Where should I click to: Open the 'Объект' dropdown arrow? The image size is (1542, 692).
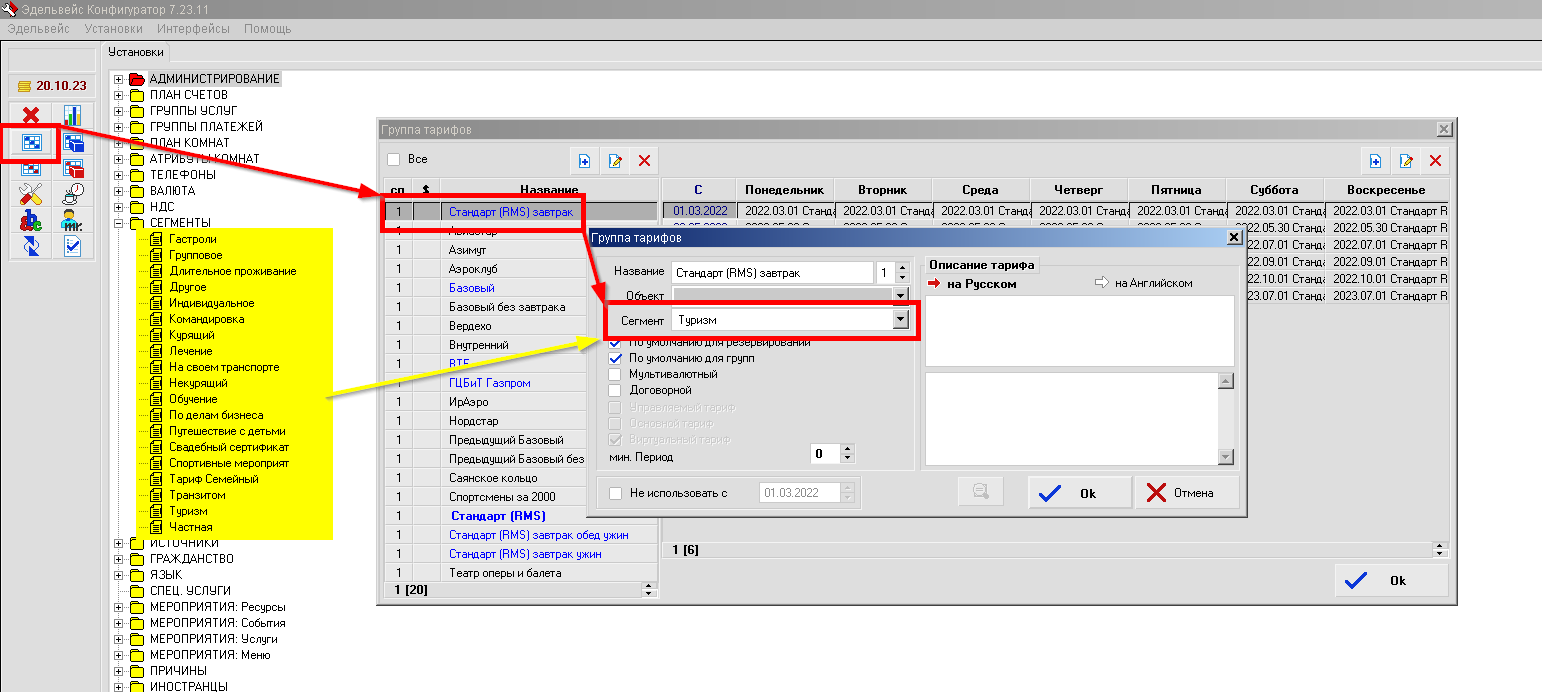[900, 295]
